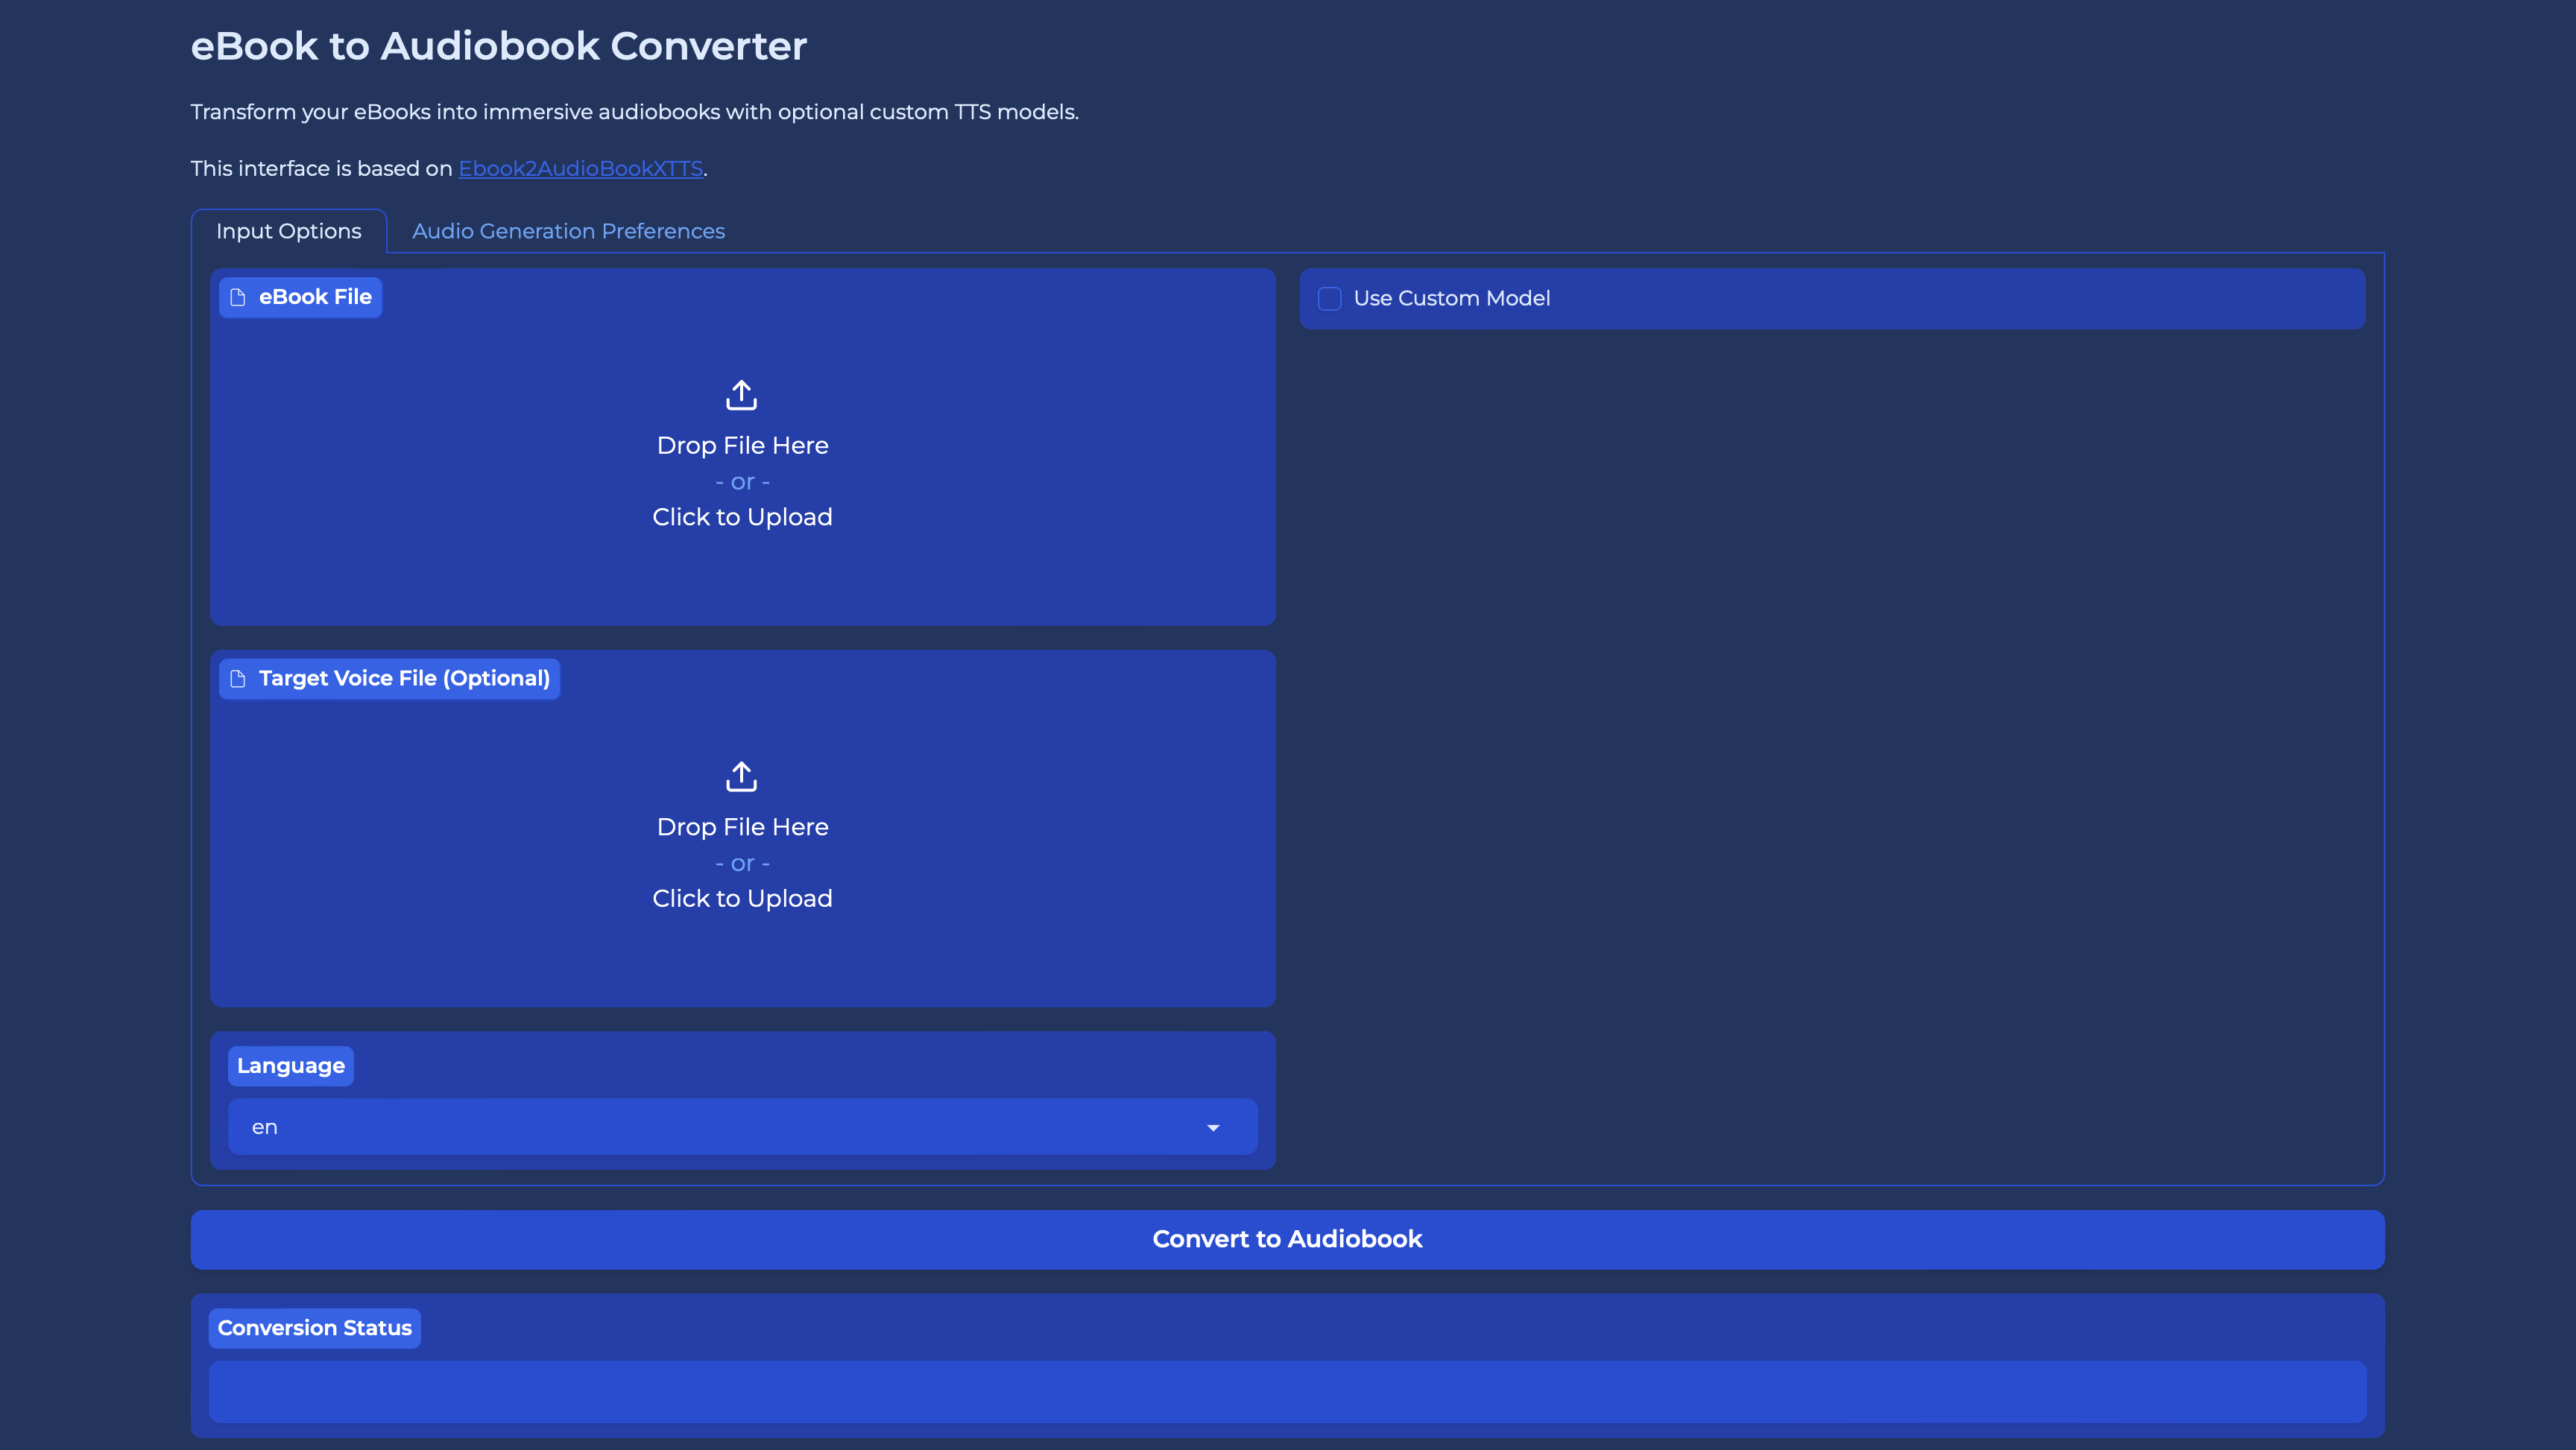Click upload arrow icon in eBook File area
The height and width of the screenshot is (1450, 2576).
tap(741, 395)
